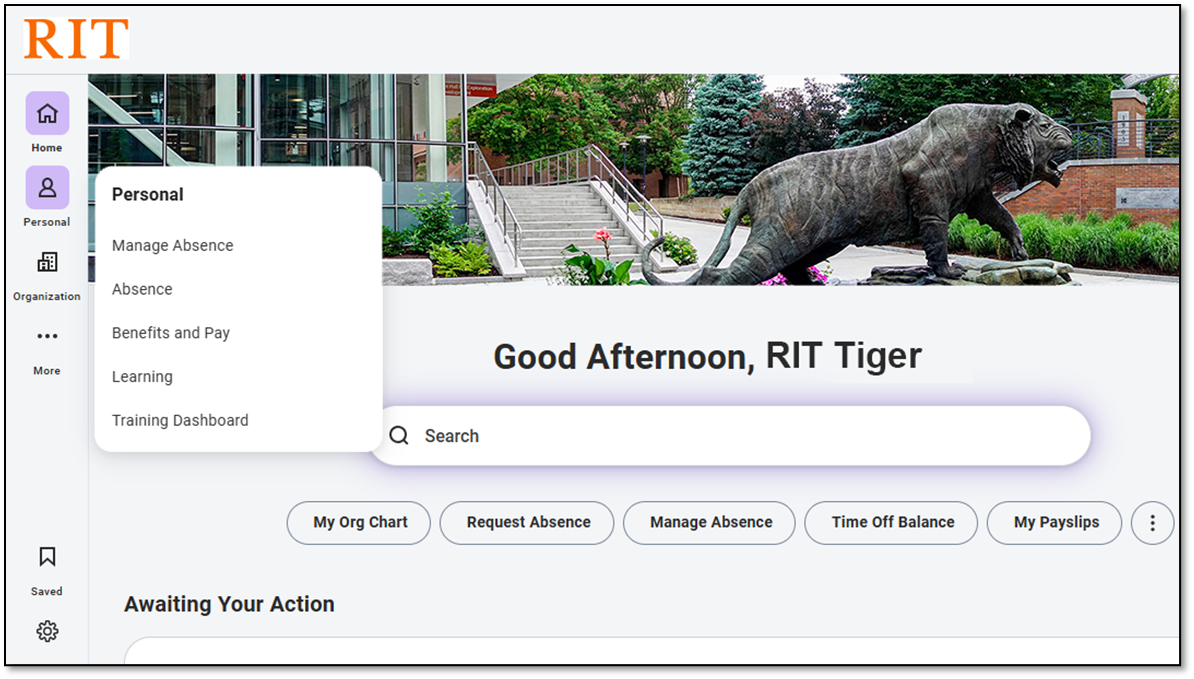This screenshot has height=679, width=1194.
Task: Click the Manage Absence shortcut button
Action: tap(708, 522)
